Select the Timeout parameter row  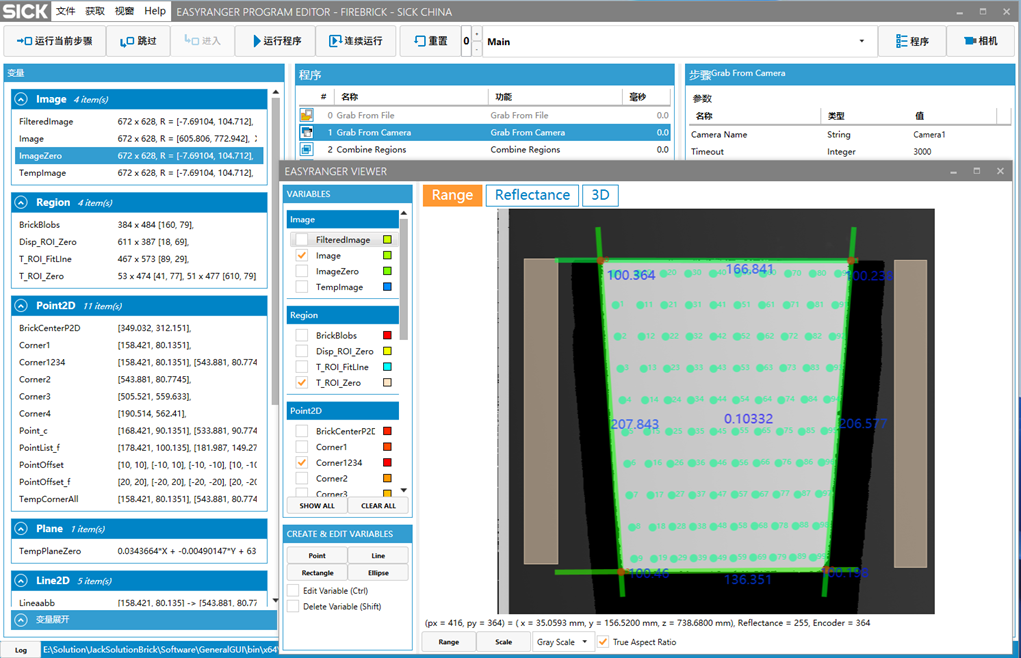(849, 152)
